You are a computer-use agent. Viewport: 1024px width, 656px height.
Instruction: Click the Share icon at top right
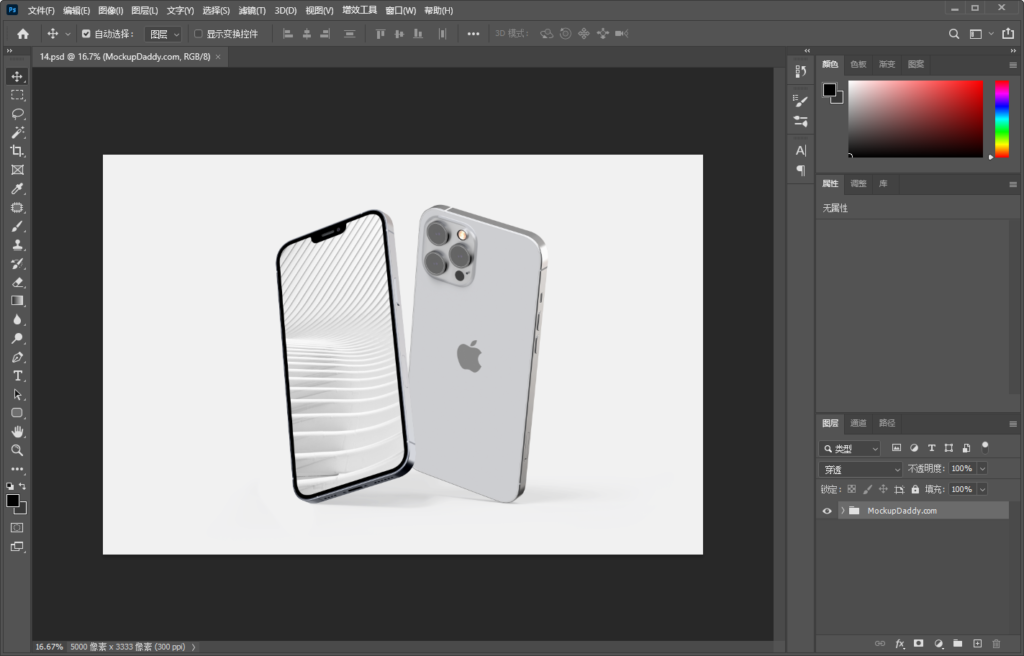point(1008,33)
